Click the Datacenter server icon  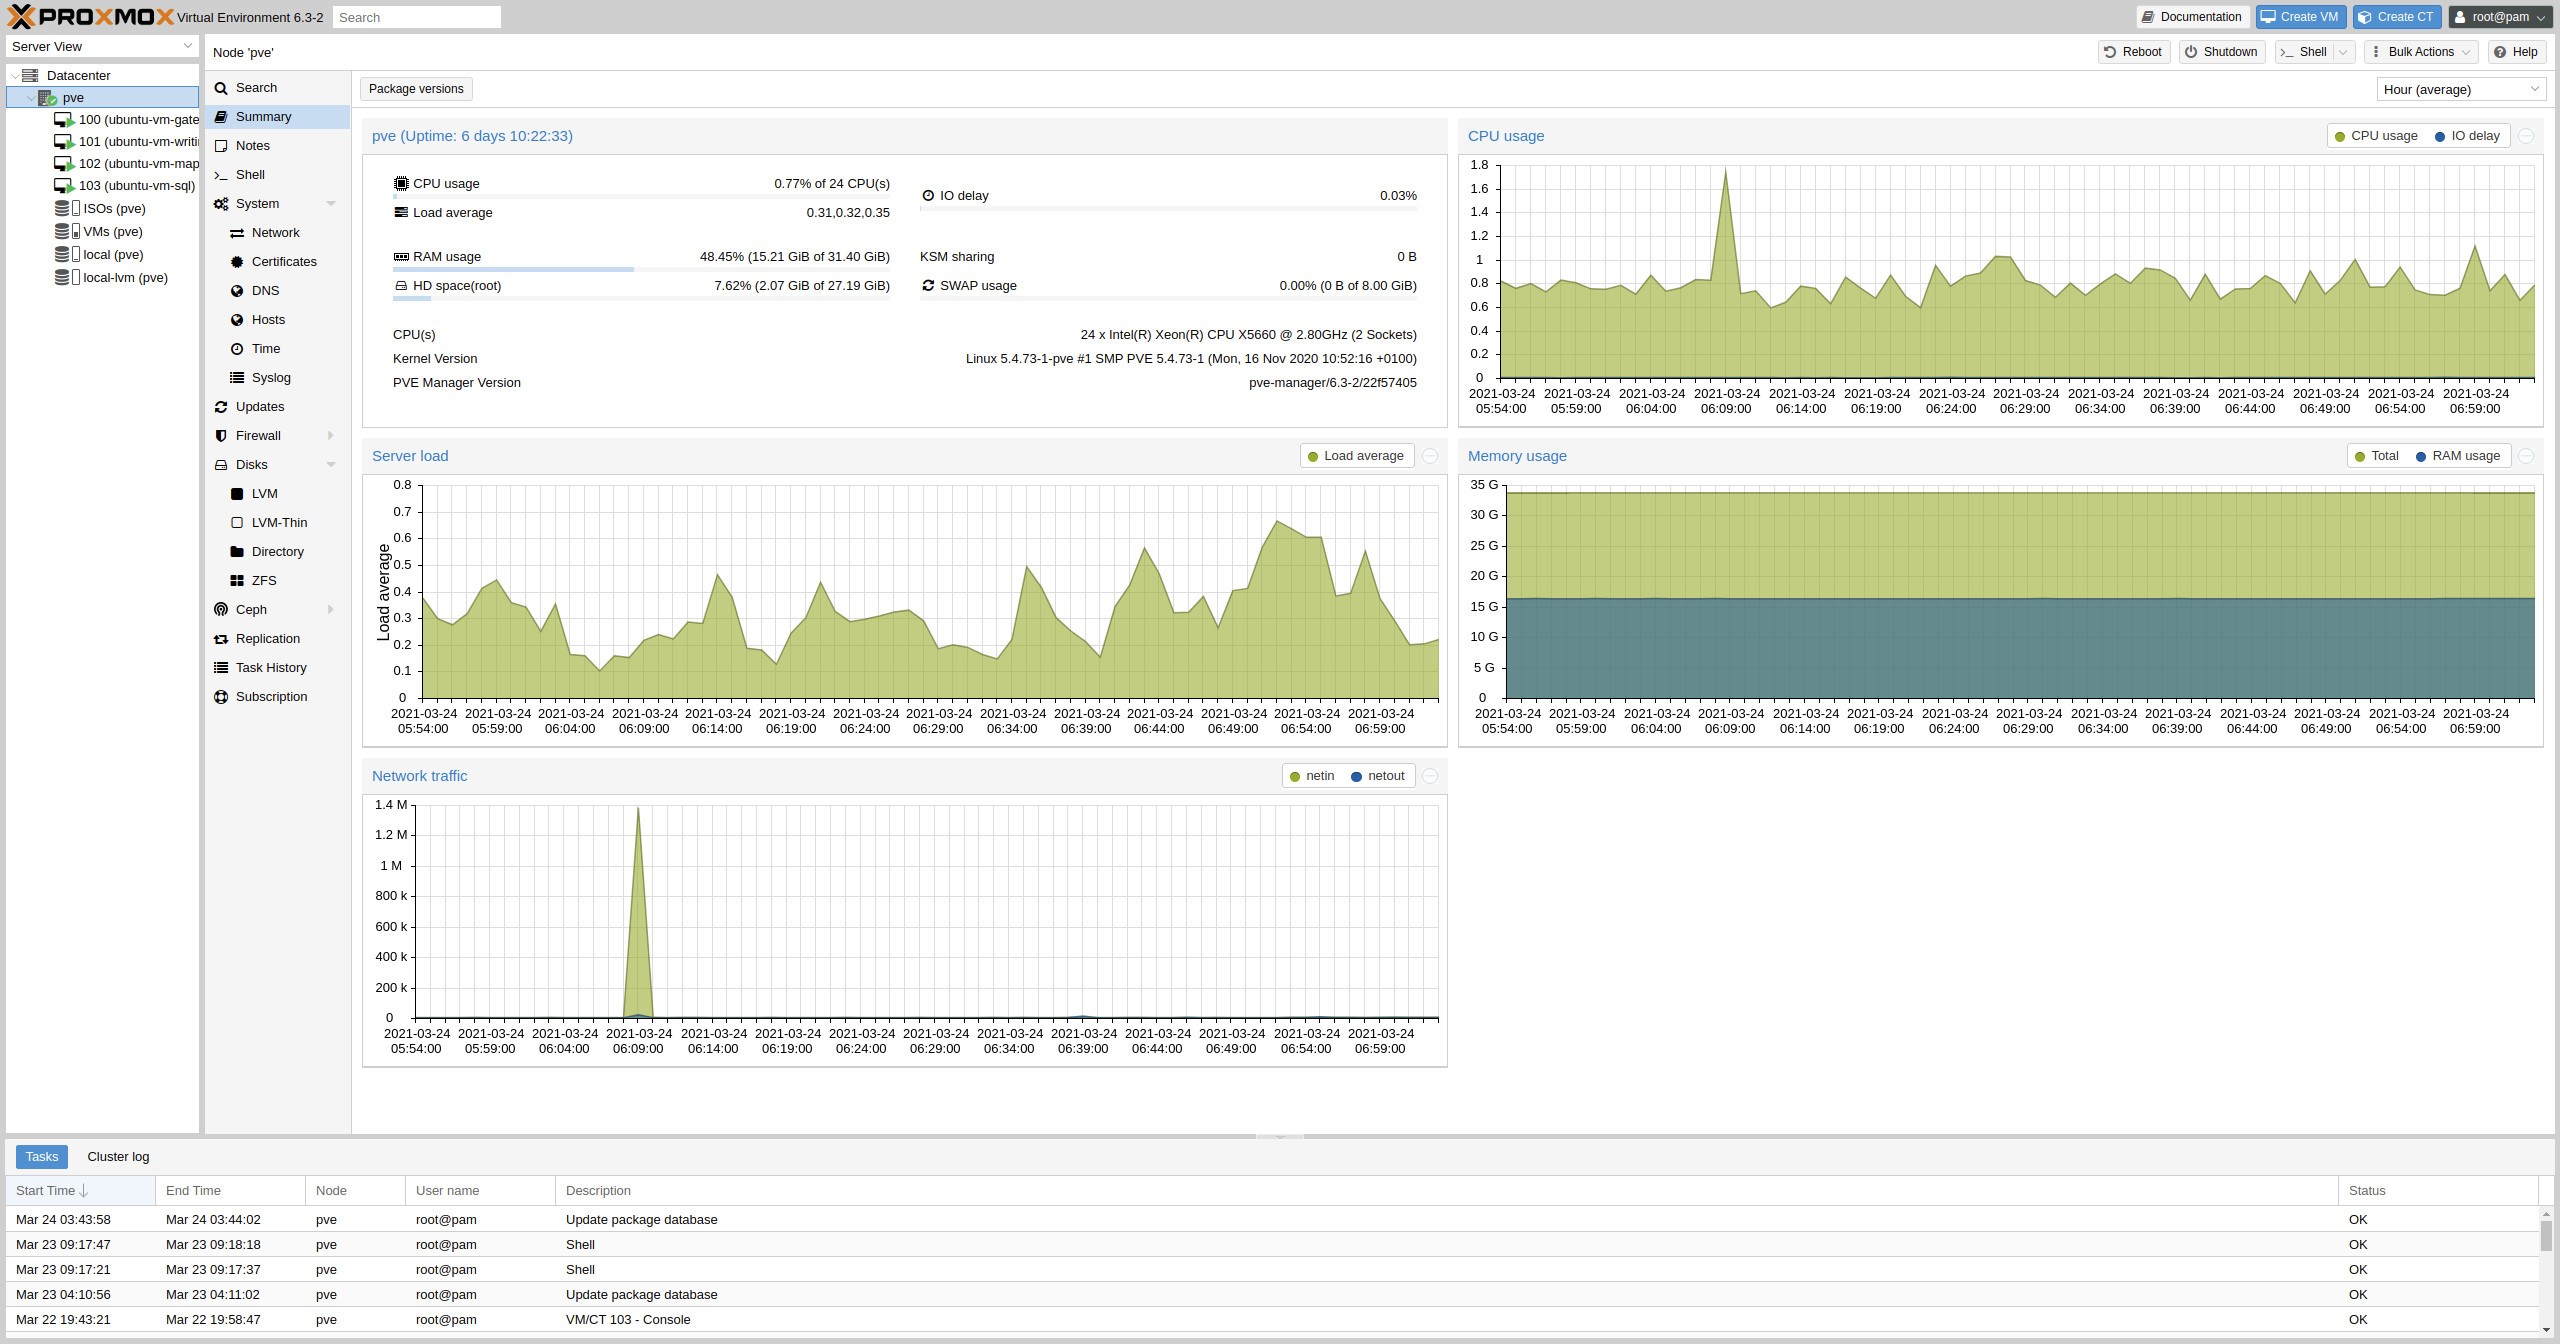coord(30,75)
